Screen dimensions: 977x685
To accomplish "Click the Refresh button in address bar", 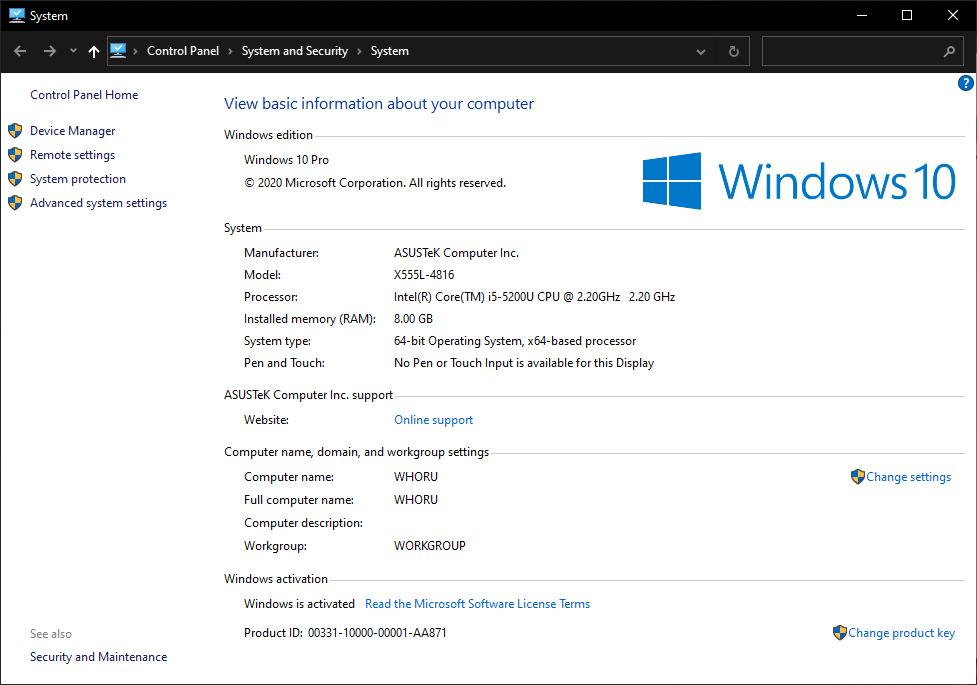I will [x=733, y=51].
